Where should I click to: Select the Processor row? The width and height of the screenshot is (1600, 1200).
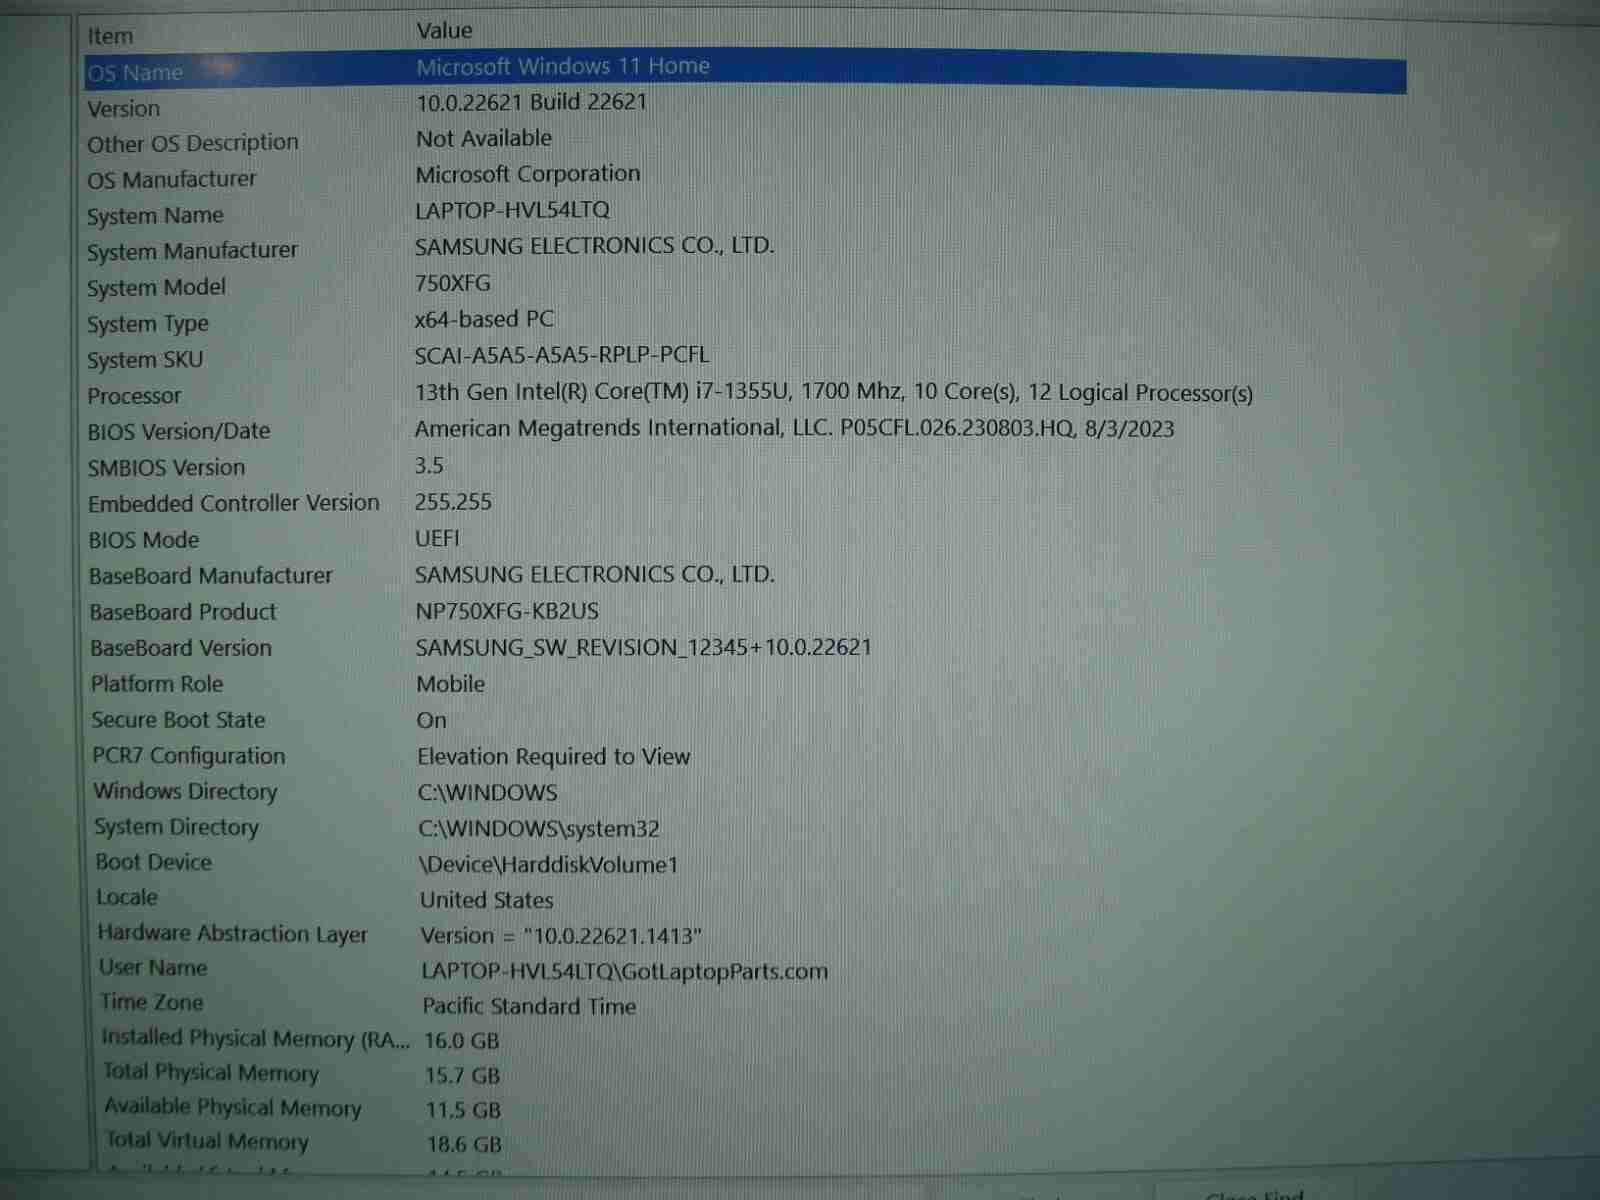point(134,396)
